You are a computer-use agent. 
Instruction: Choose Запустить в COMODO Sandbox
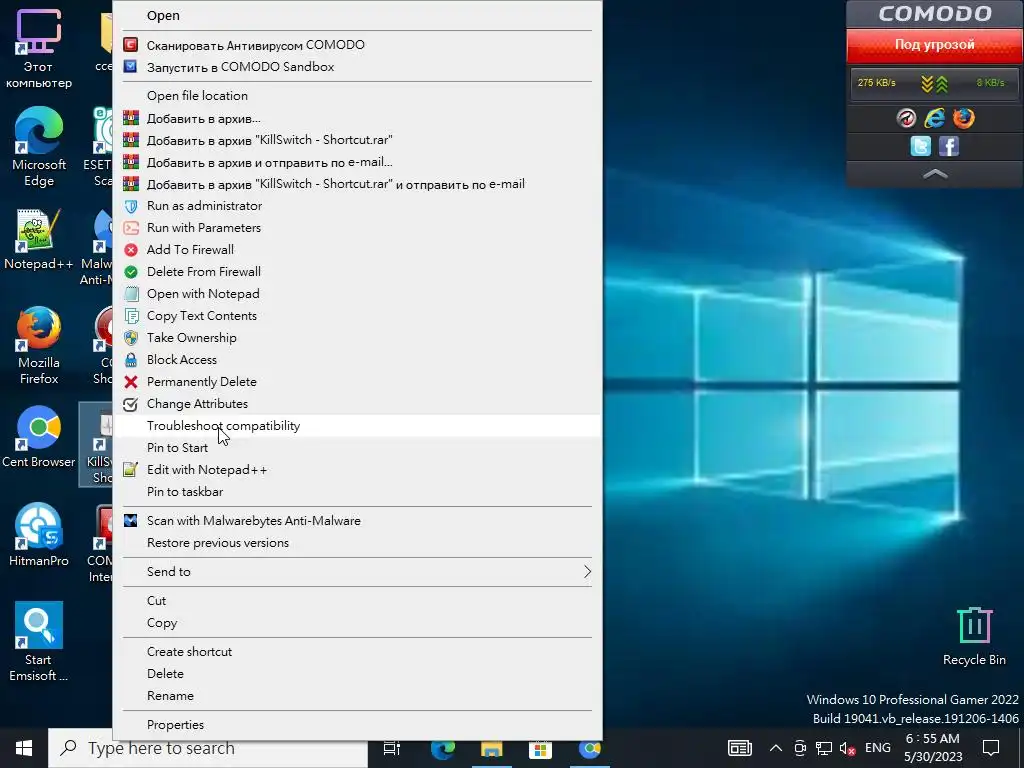(x=357, y=67)
